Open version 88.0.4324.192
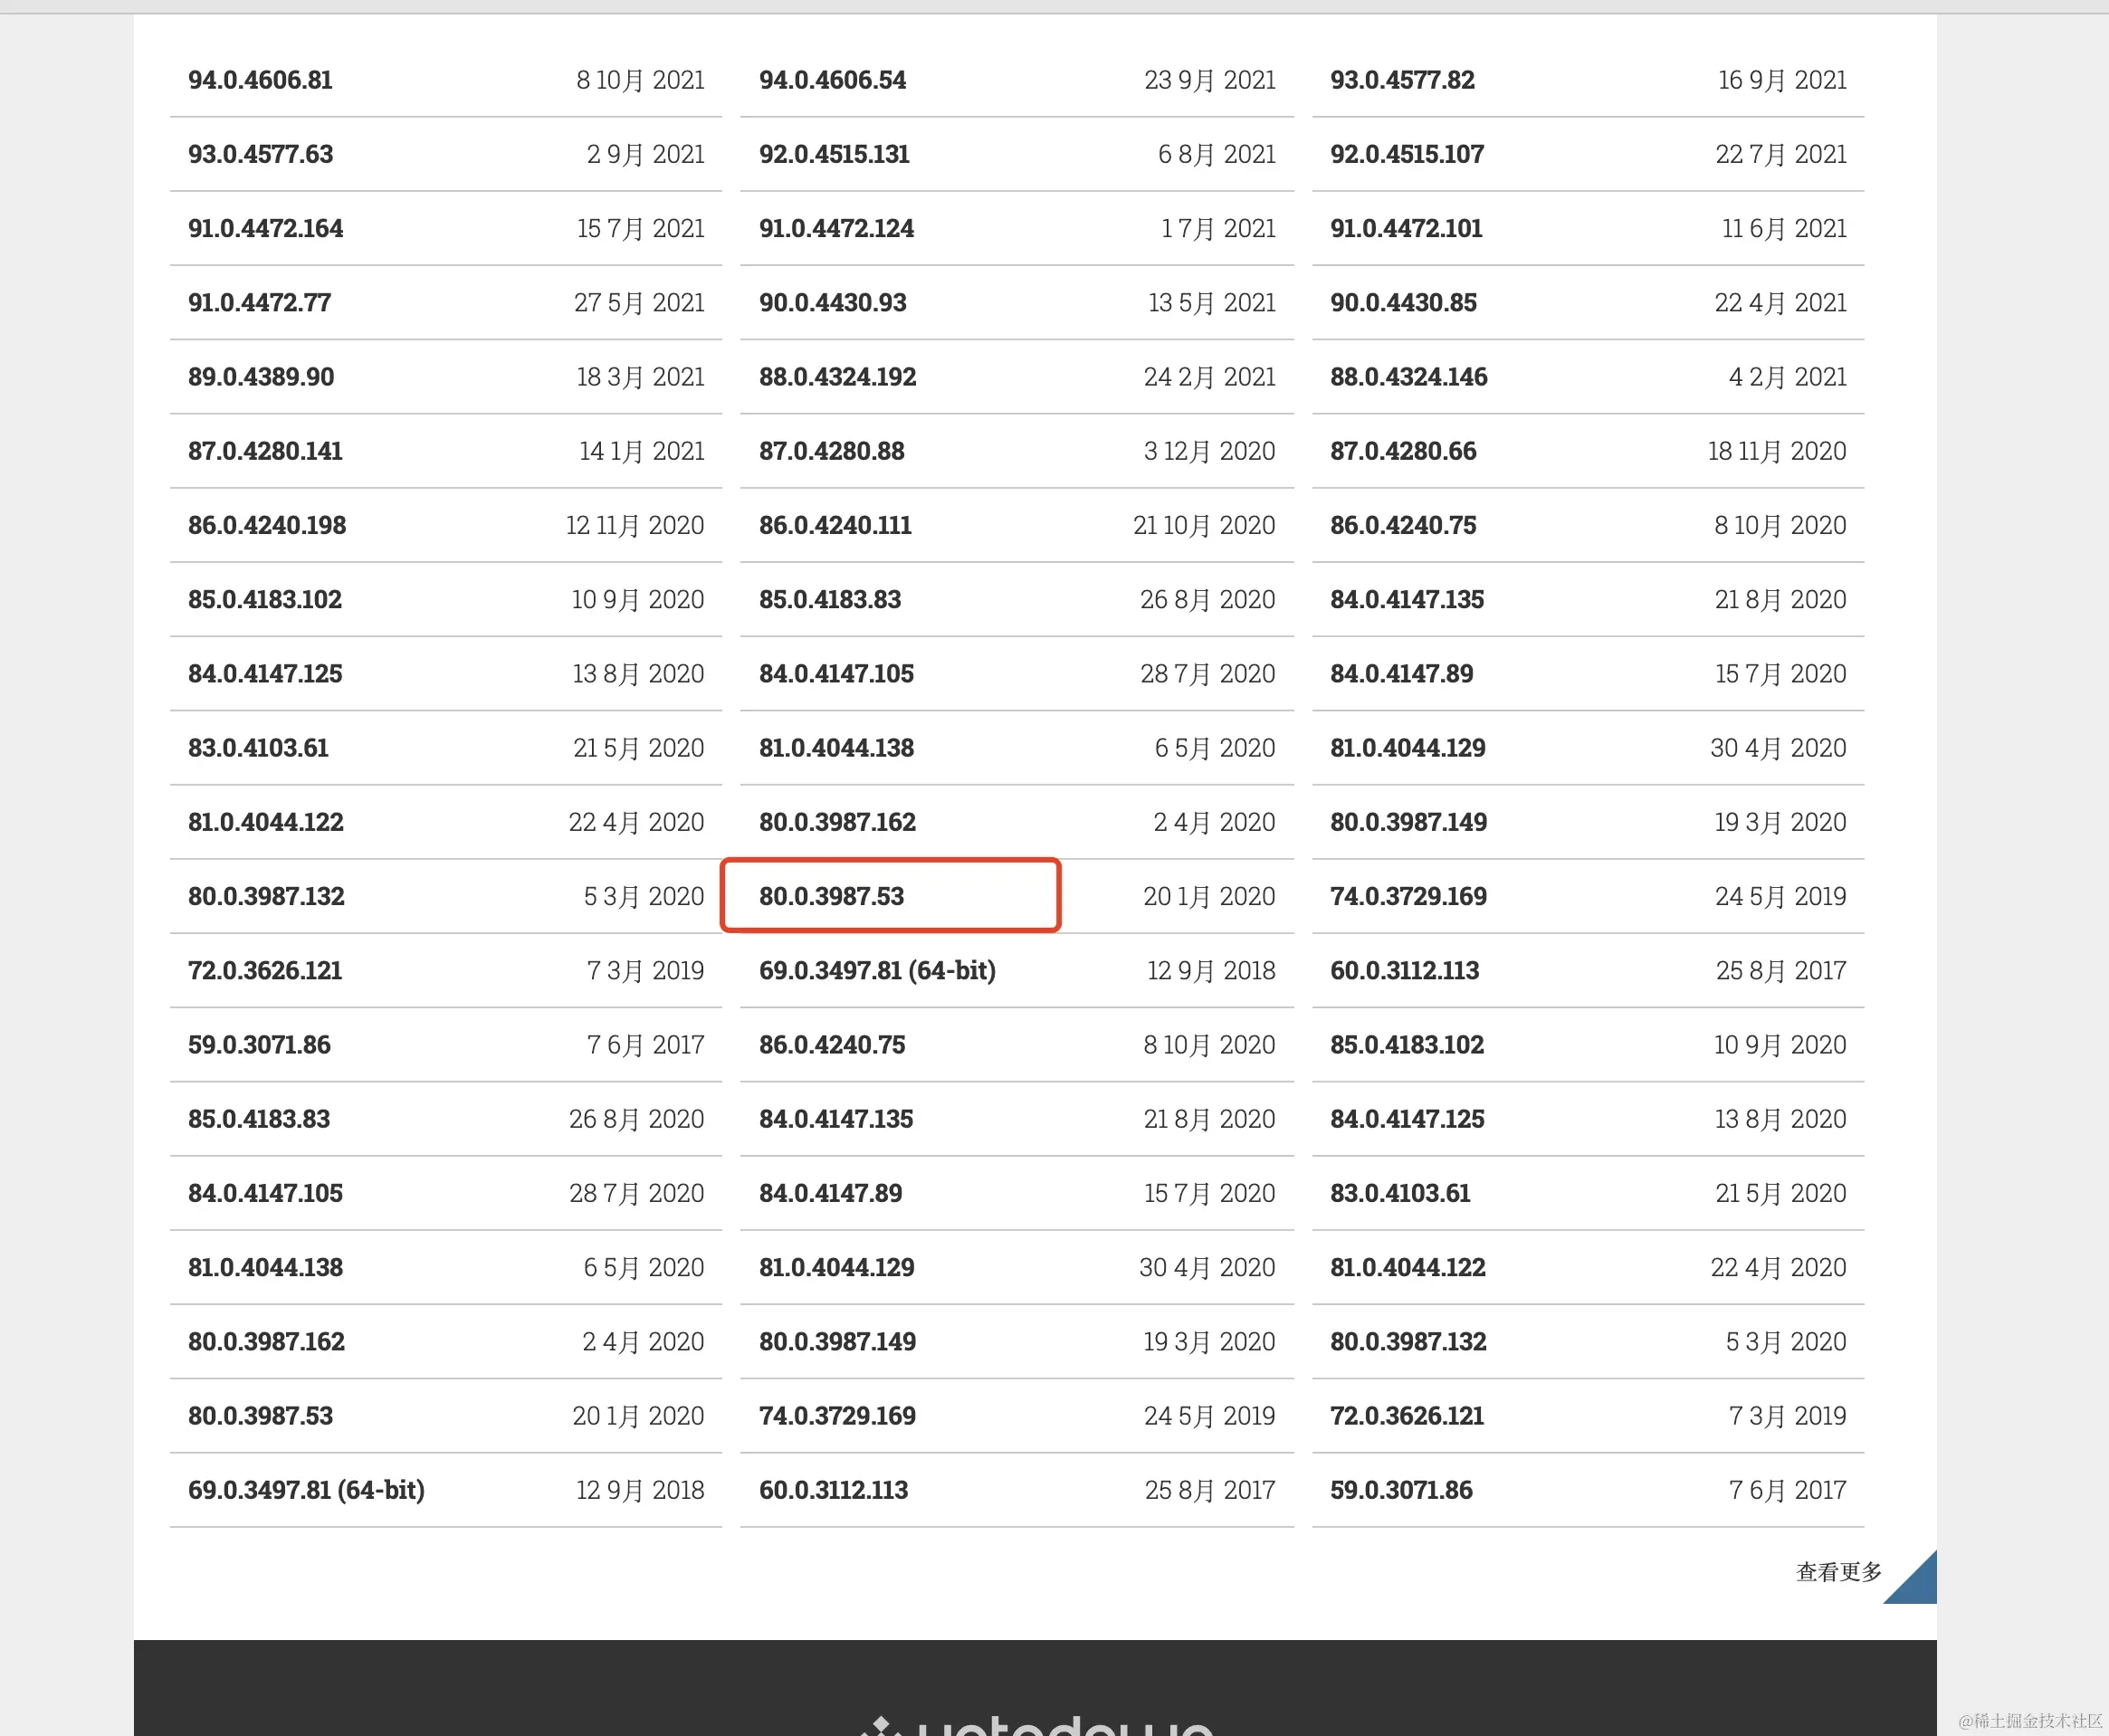 837,377
